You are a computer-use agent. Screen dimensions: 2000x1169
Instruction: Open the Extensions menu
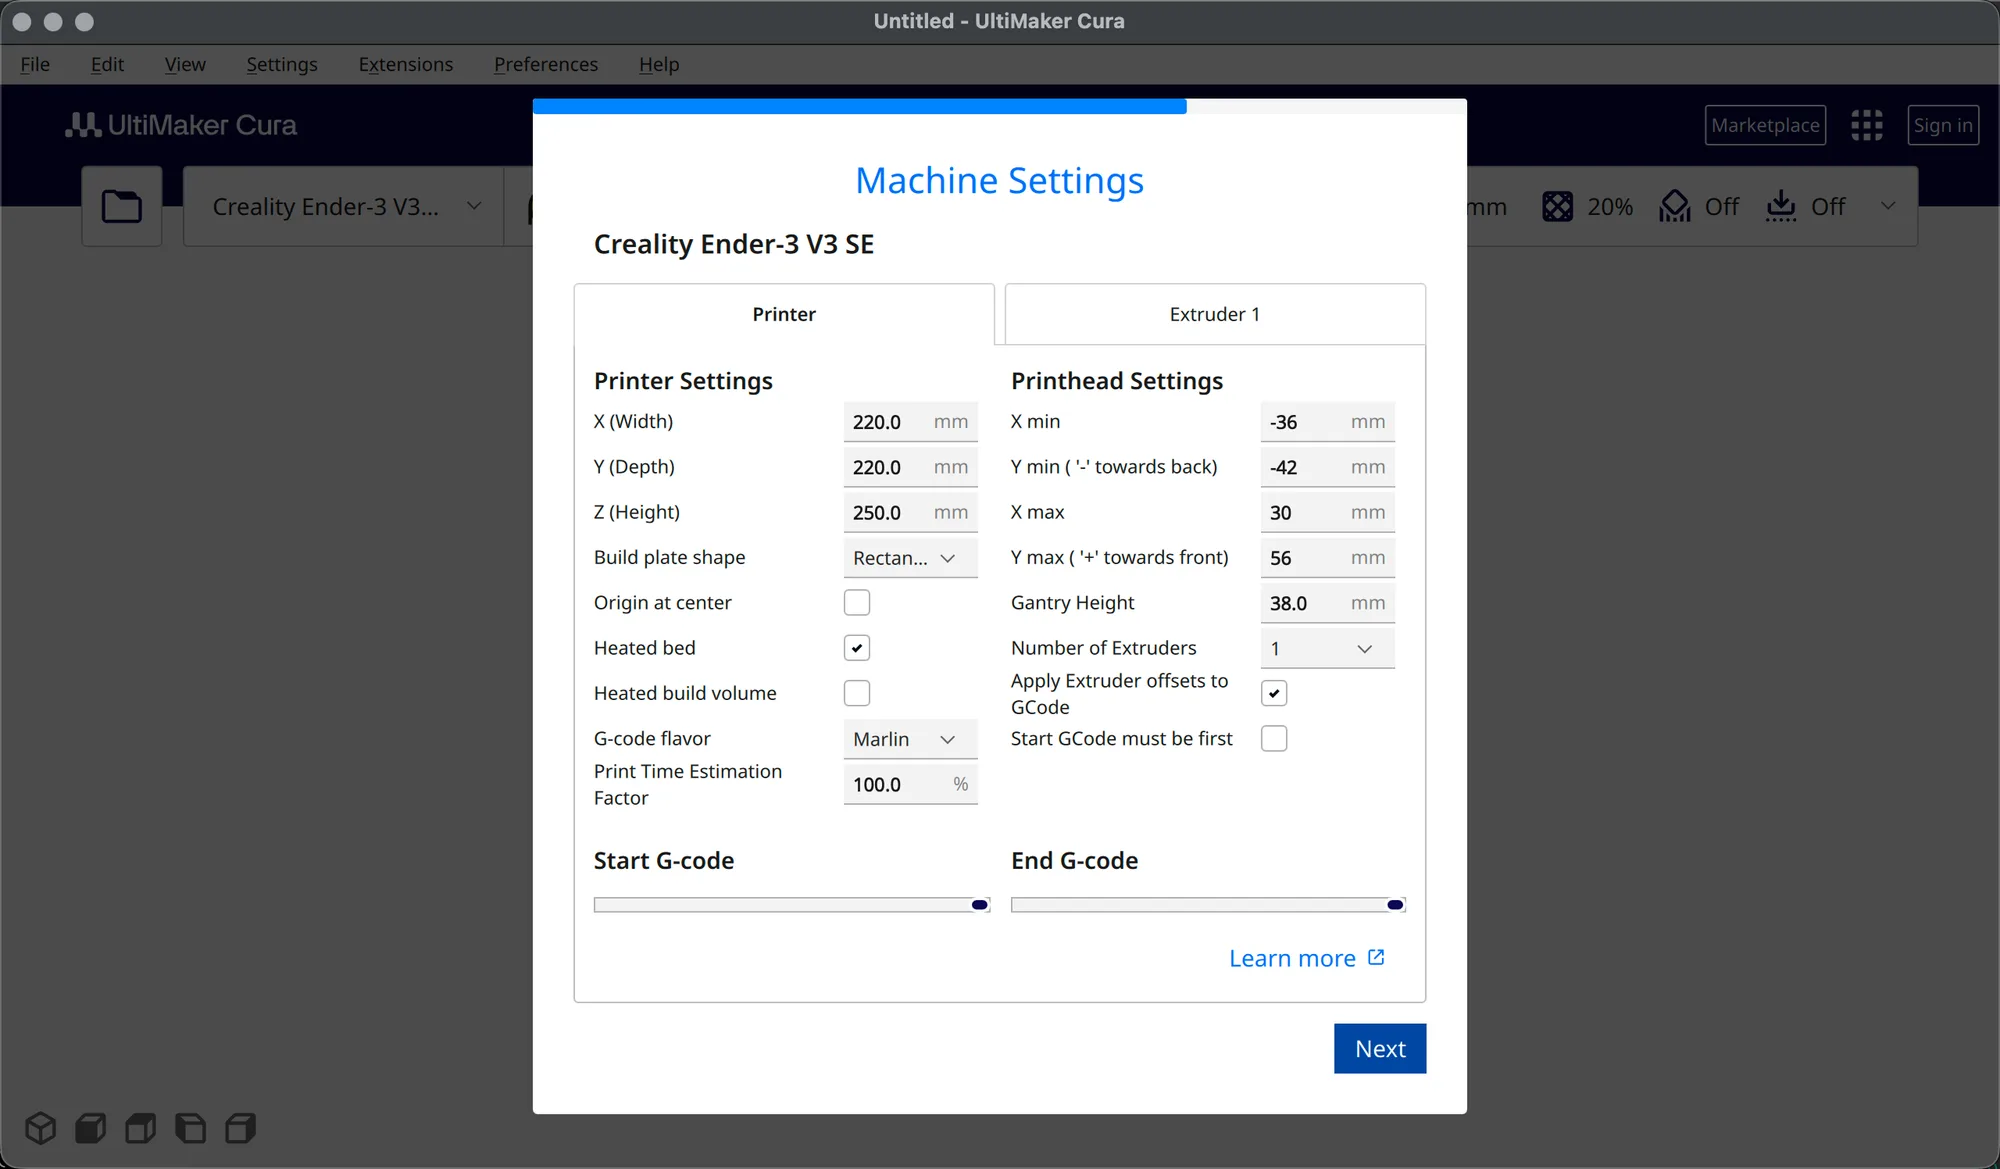405,64
